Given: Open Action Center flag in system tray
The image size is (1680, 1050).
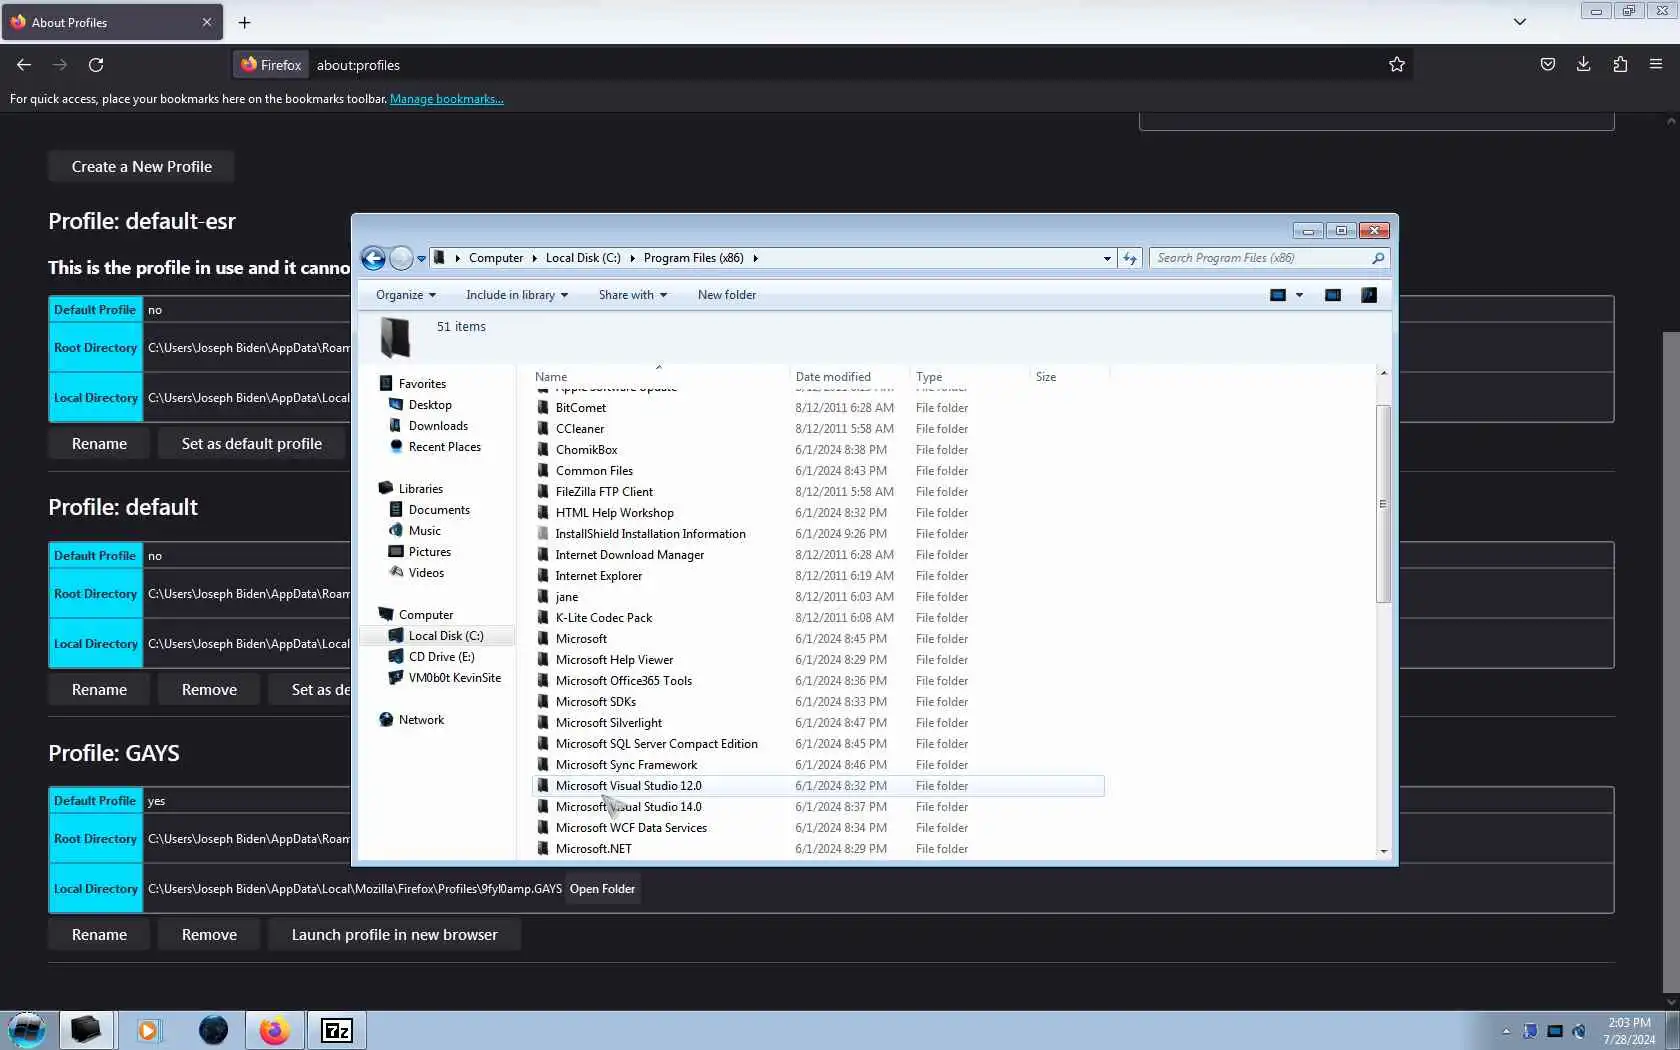Looking at the screenshot, I should pos(1530,1031).
